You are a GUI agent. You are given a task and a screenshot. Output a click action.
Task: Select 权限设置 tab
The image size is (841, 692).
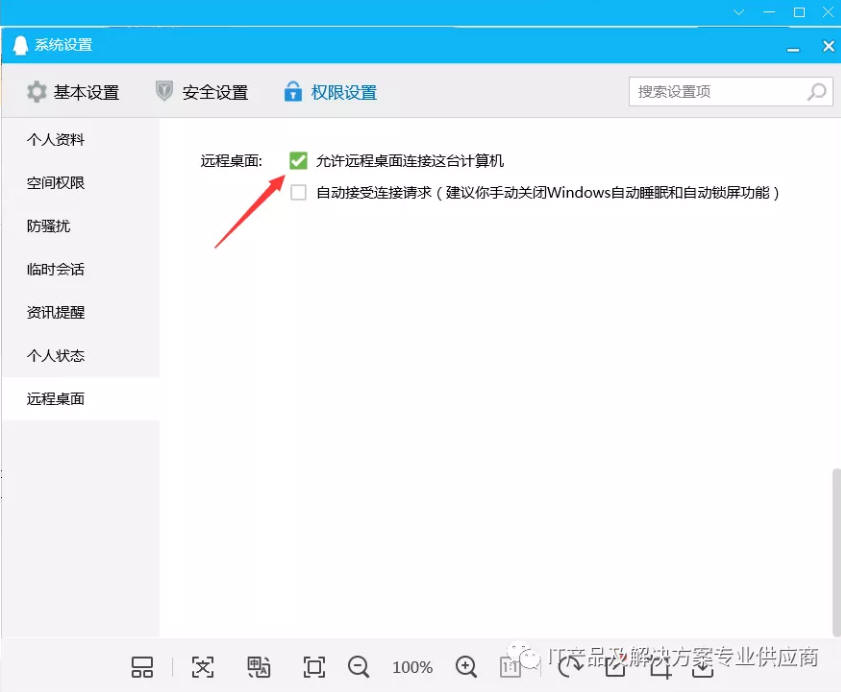click(x=330, y=92)
